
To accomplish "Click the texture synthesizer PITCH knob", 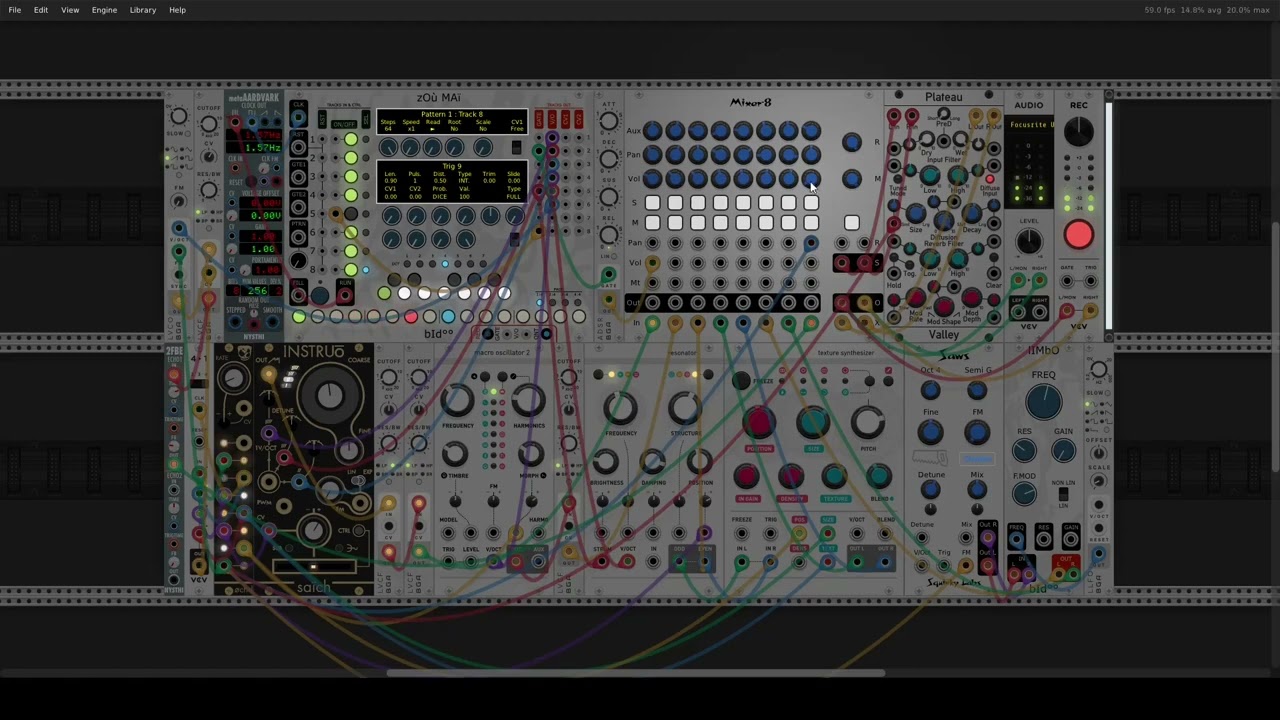I will [867, 423].
